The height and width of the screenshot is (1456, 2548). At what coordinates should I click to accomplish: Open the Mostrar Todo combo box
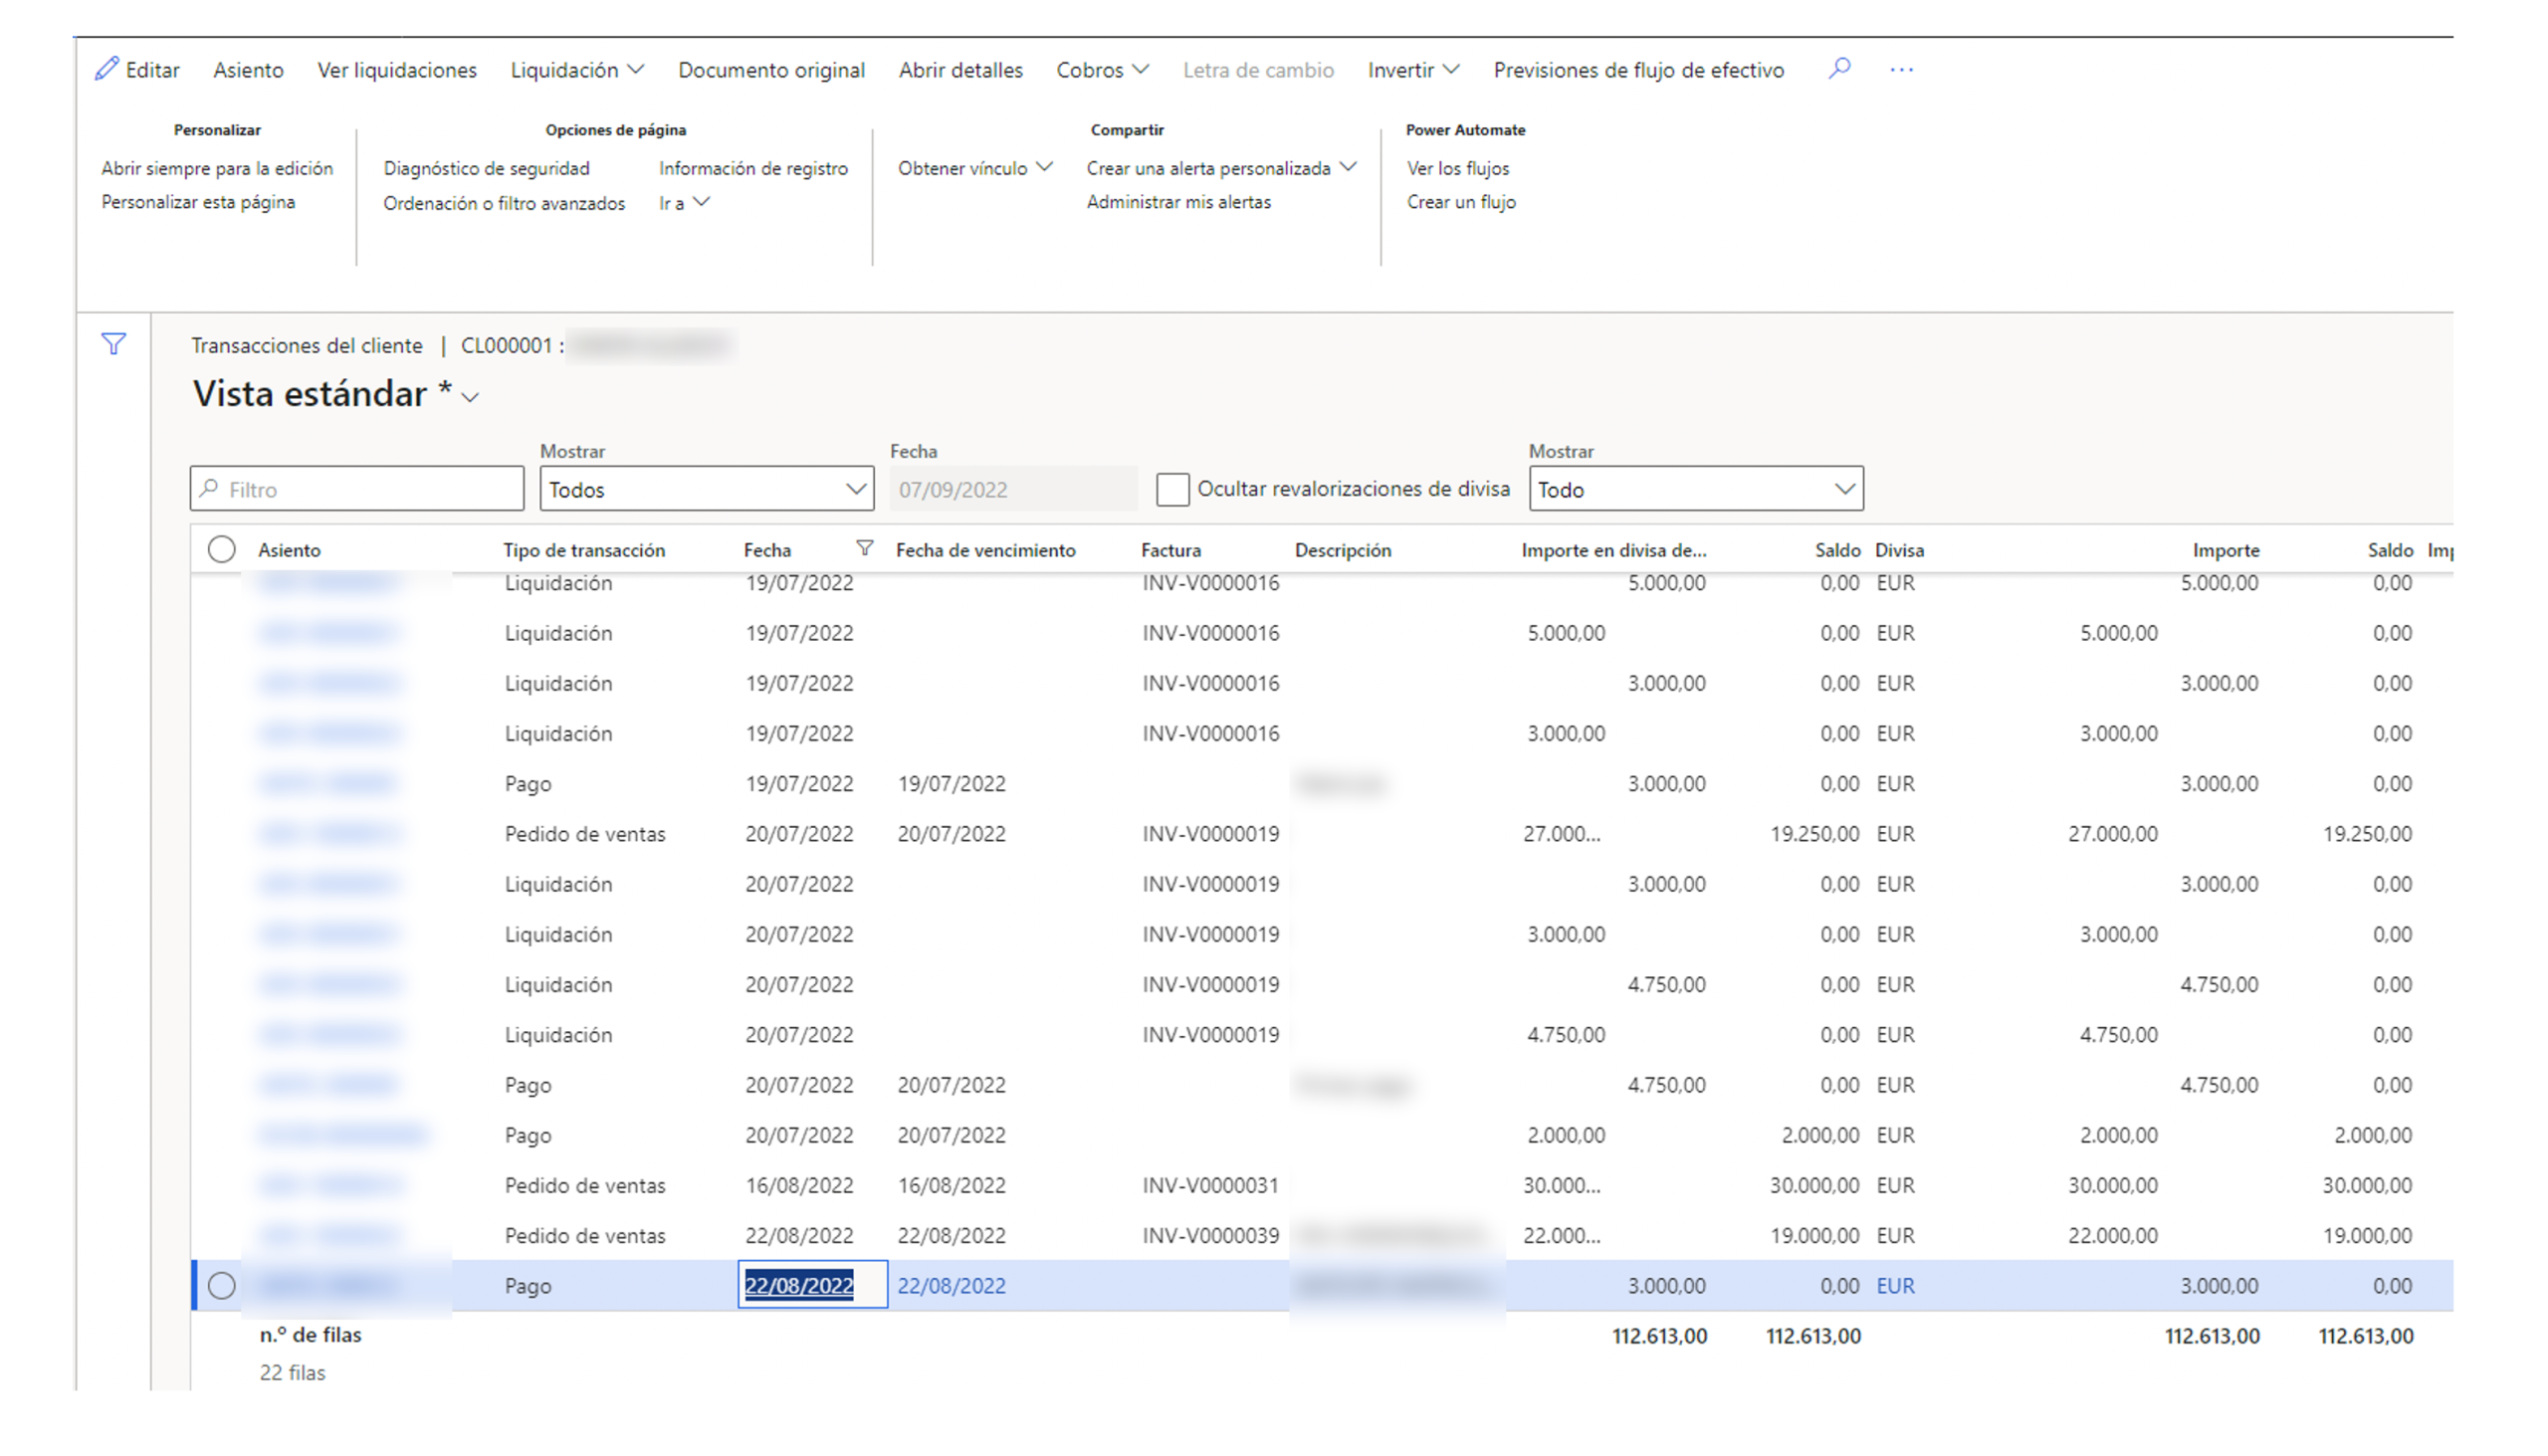pos(1696,489)
